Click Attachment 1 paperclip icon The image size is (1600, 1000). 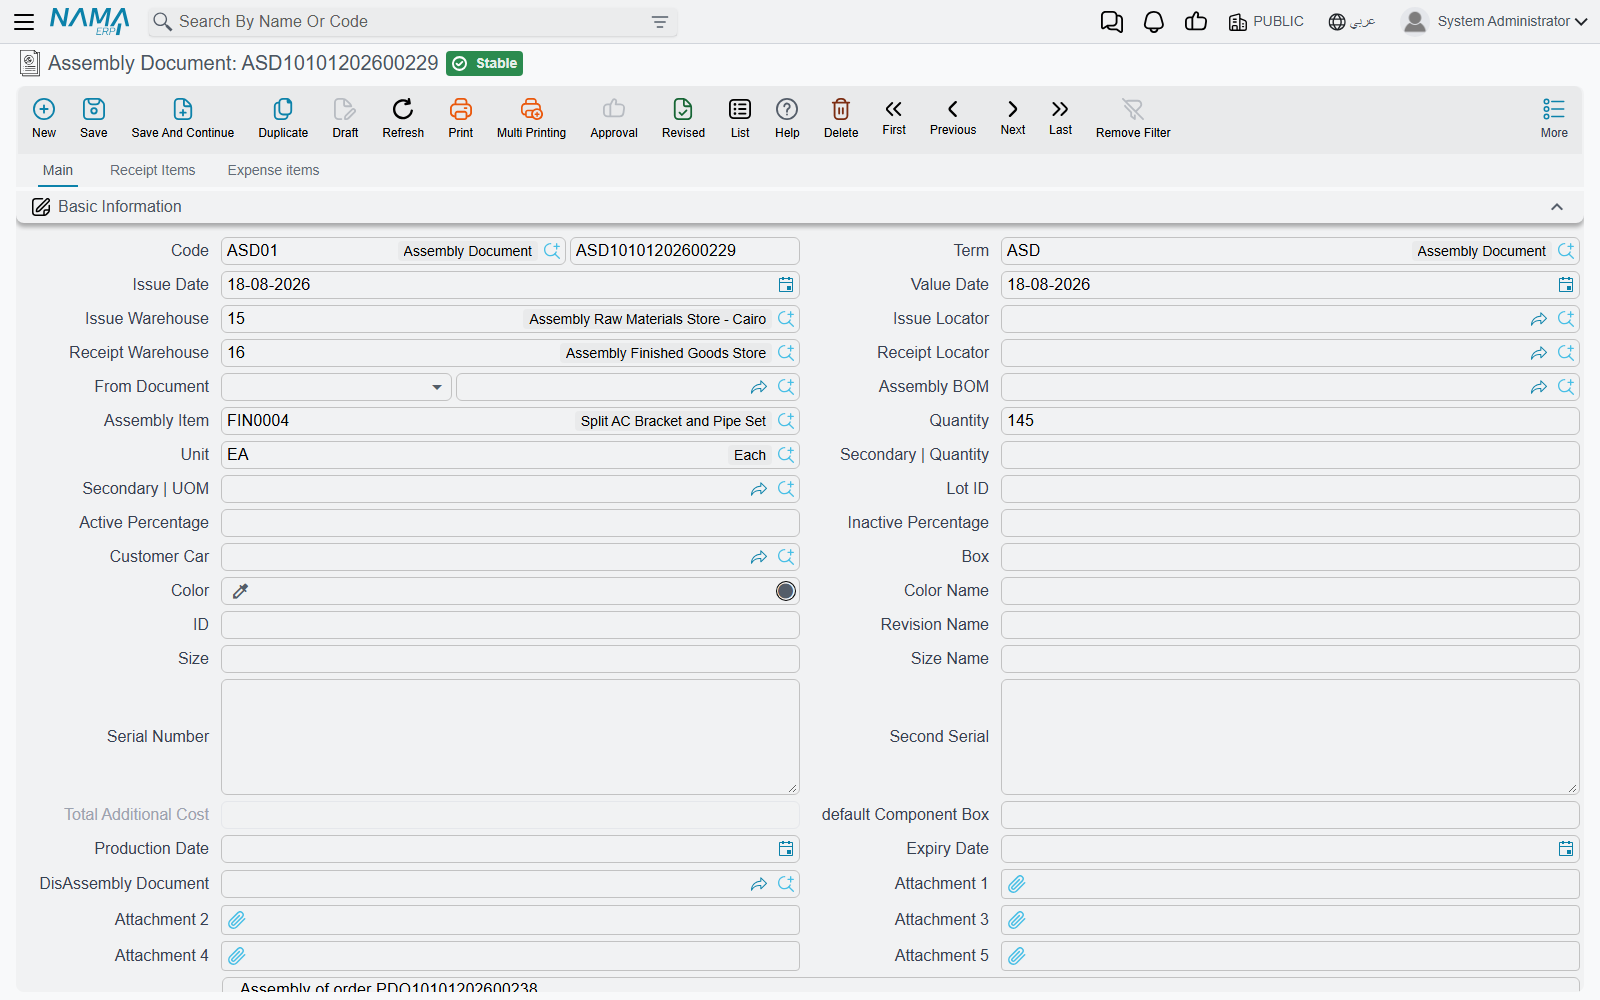click(x=1017, y=884)
